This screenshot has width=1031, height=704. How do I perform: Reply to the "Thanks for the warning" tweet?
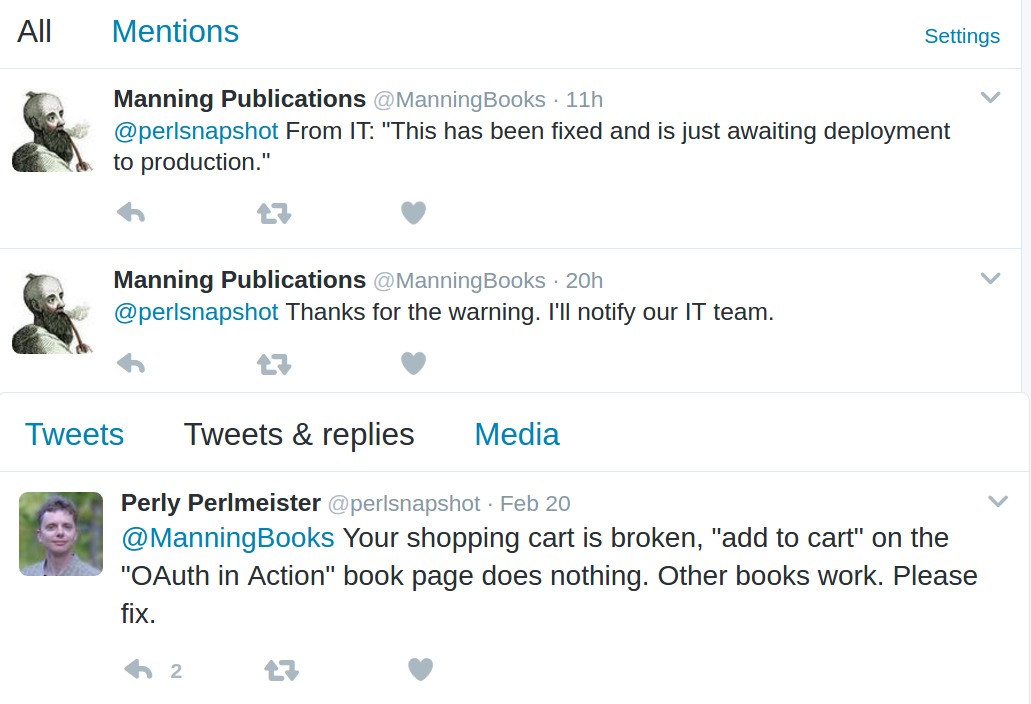(x=131, y=363)
